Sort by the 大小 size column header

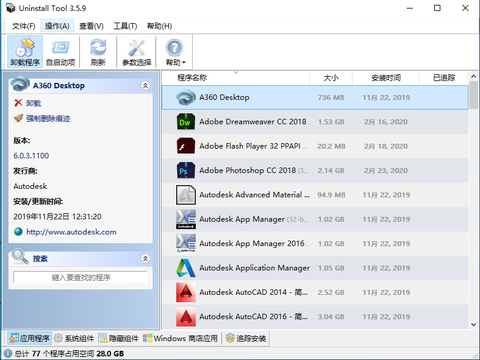tap(331, 78)
